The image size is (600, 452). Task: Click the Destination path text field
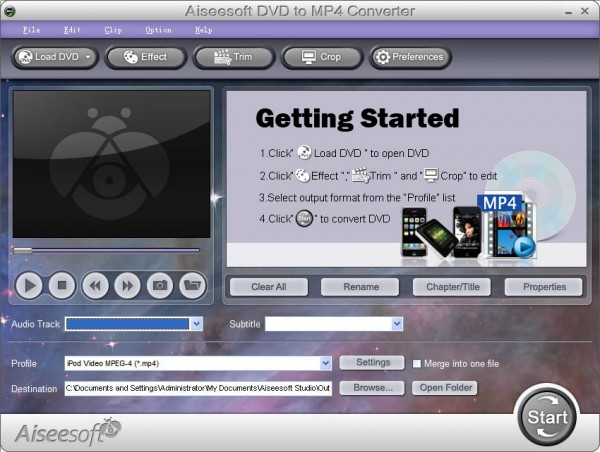[x=198, y=388]
